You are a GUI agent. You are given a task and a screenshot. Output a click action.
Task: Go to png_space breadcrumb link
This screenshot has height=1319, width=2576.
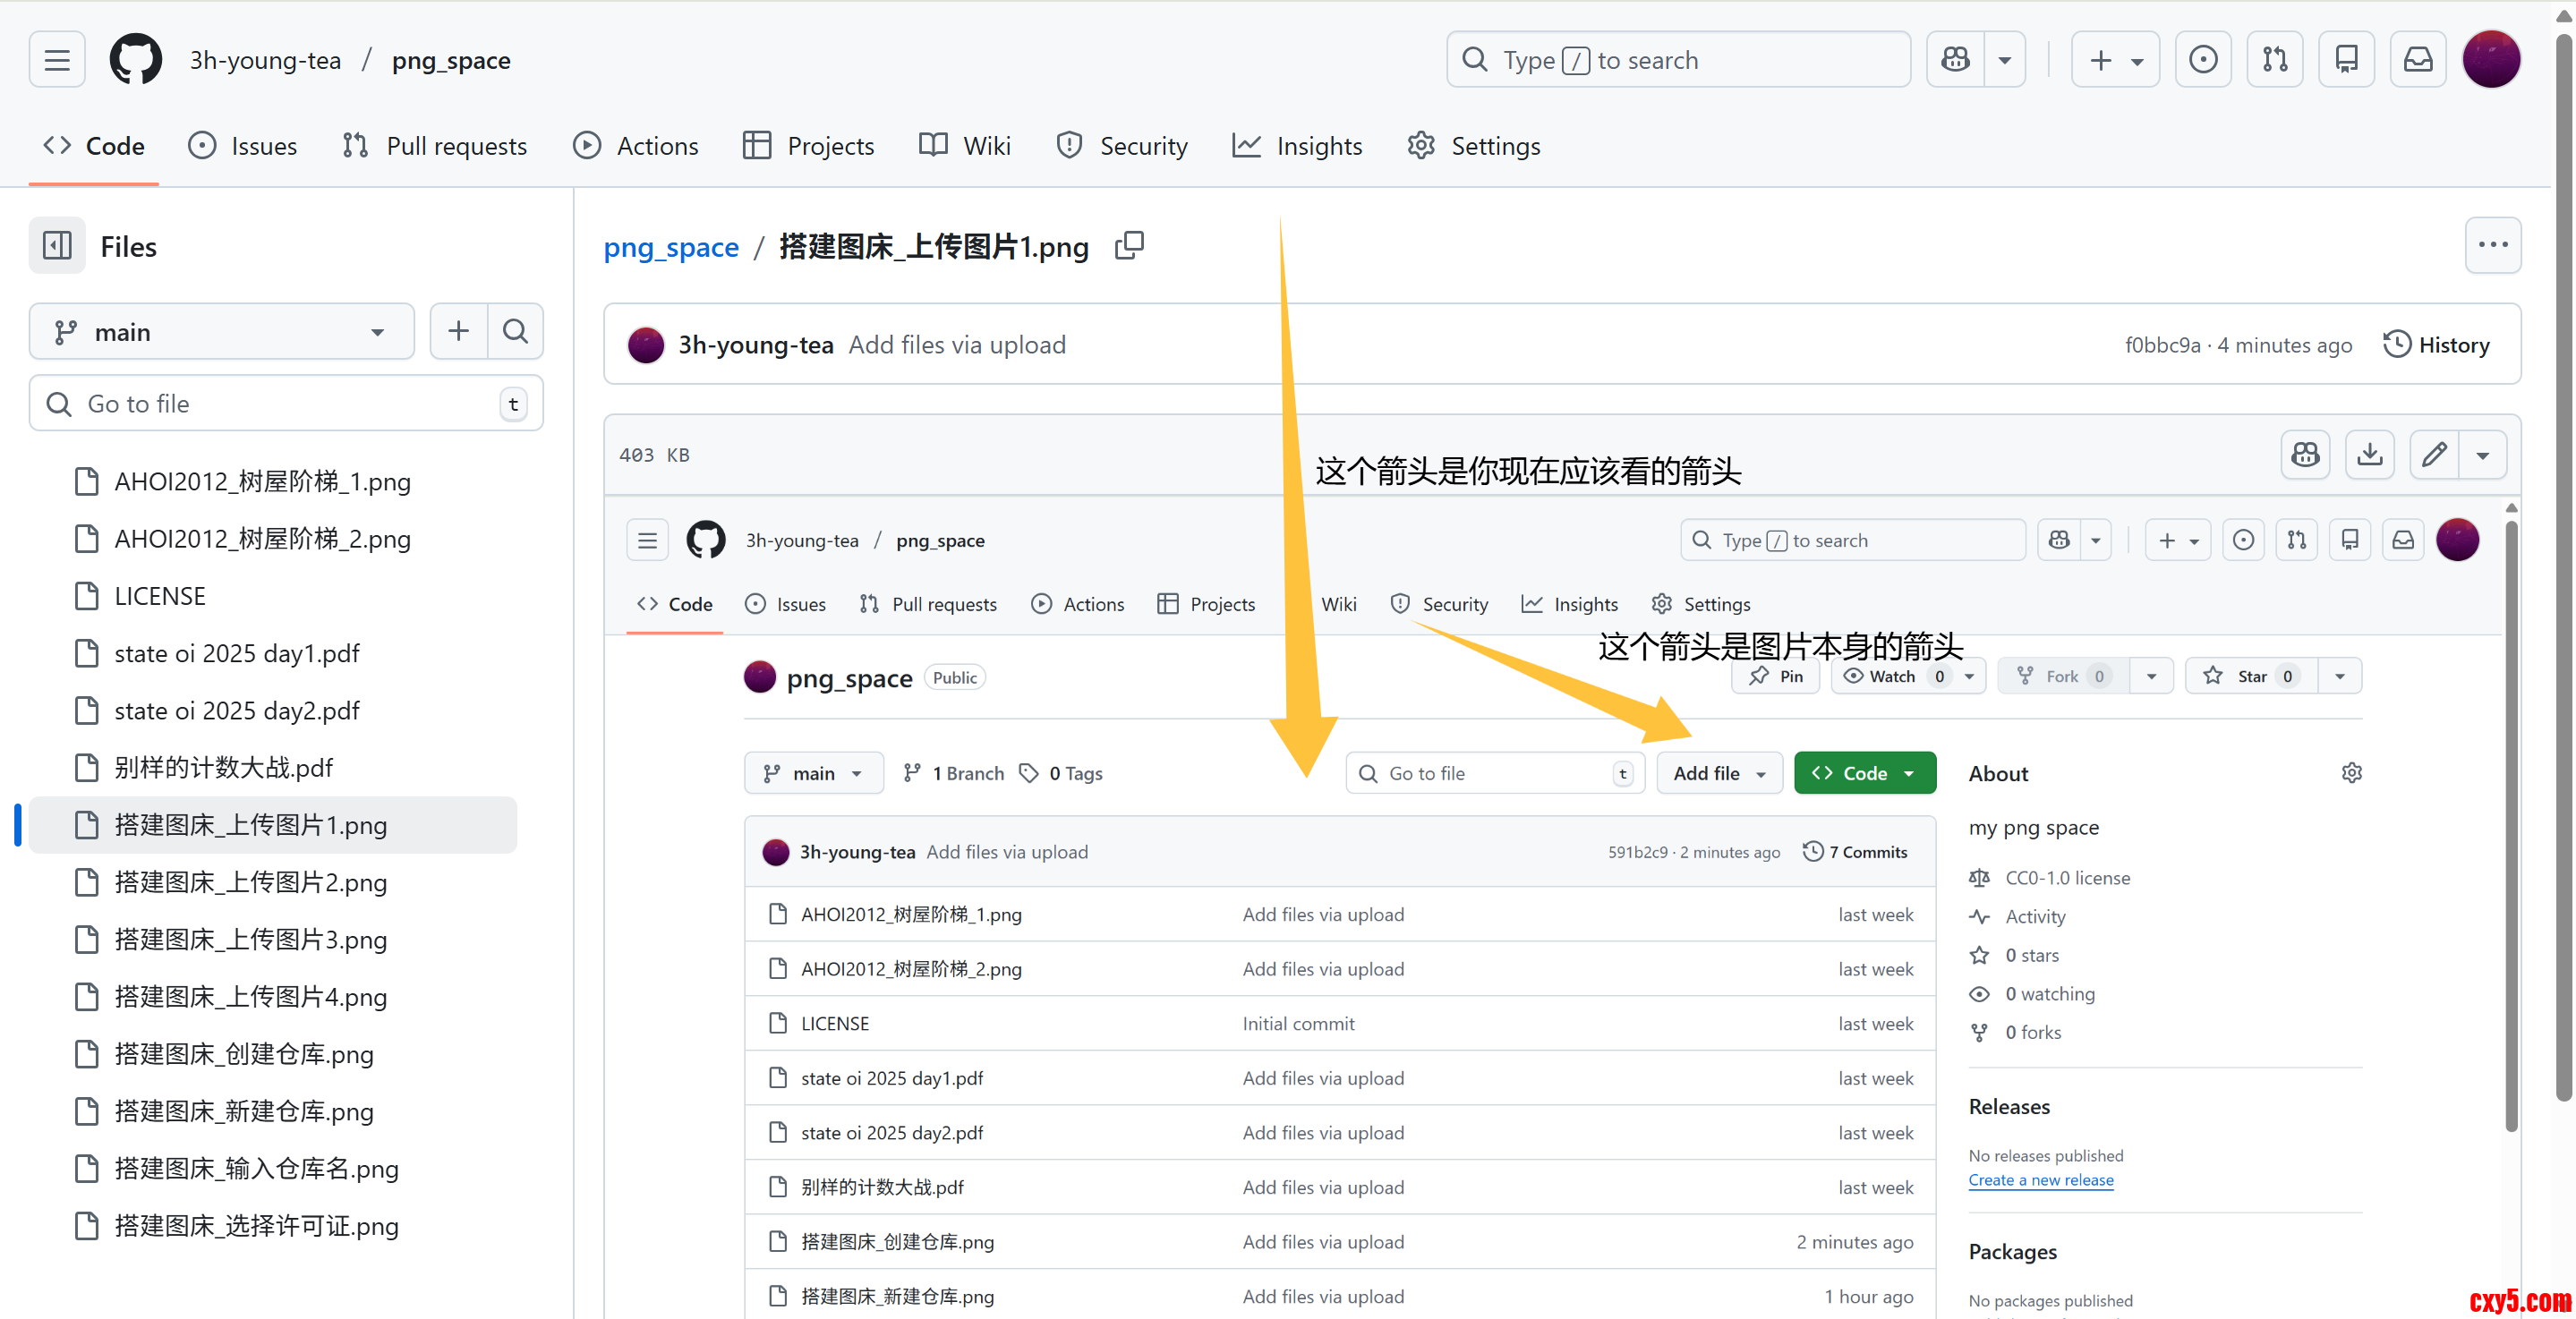point(671,247)
